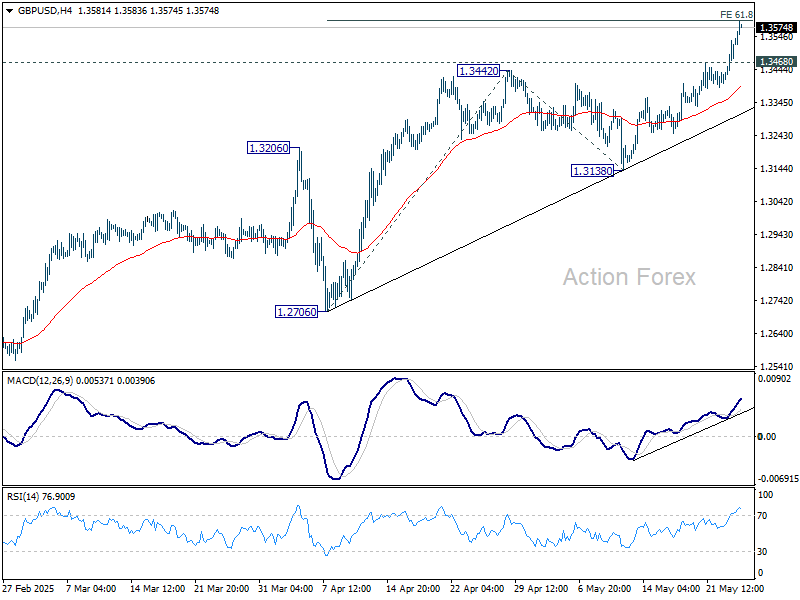Click the 1.34680 dashed level price tag
The width and height of the screenshot is (800, 600).
[776, 62]
